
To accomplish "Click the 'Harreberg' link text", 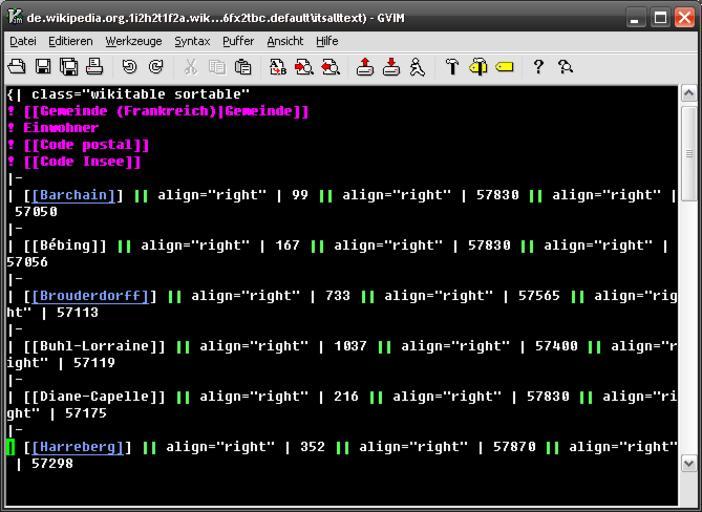I will pos(78,447).
